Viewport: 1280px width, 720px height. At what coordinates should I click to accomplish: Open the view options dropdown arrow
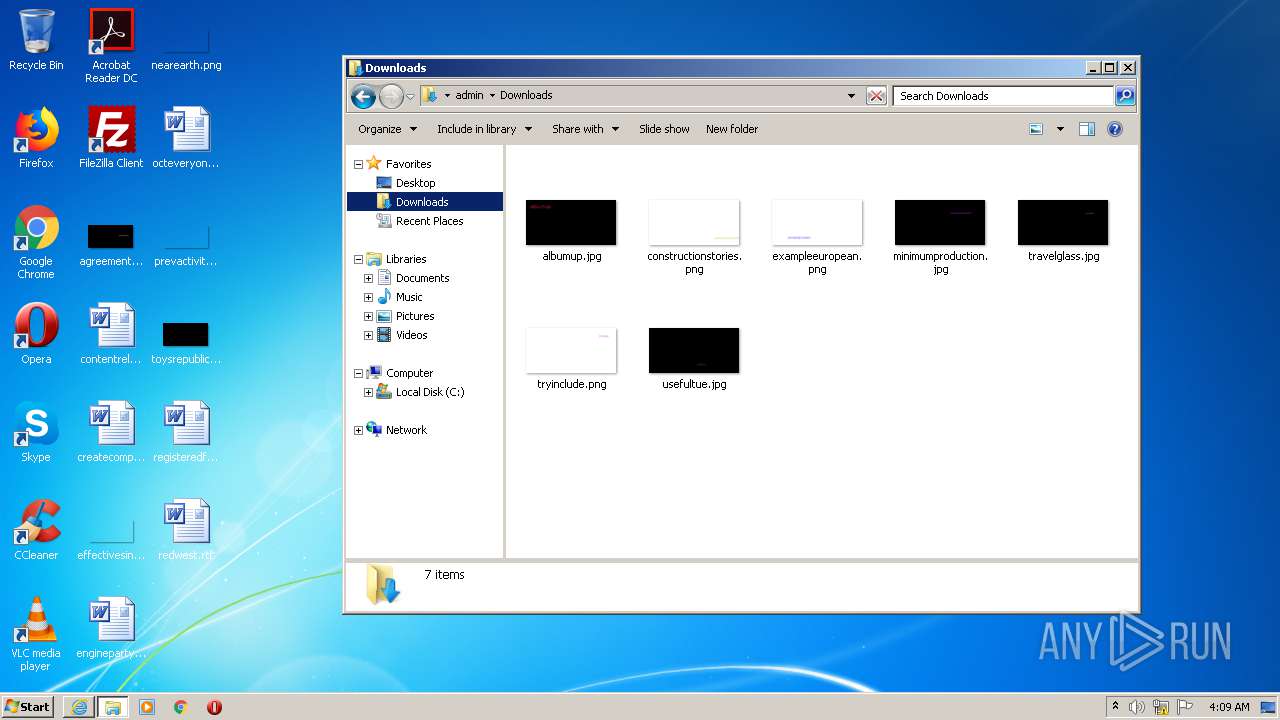1060,129
